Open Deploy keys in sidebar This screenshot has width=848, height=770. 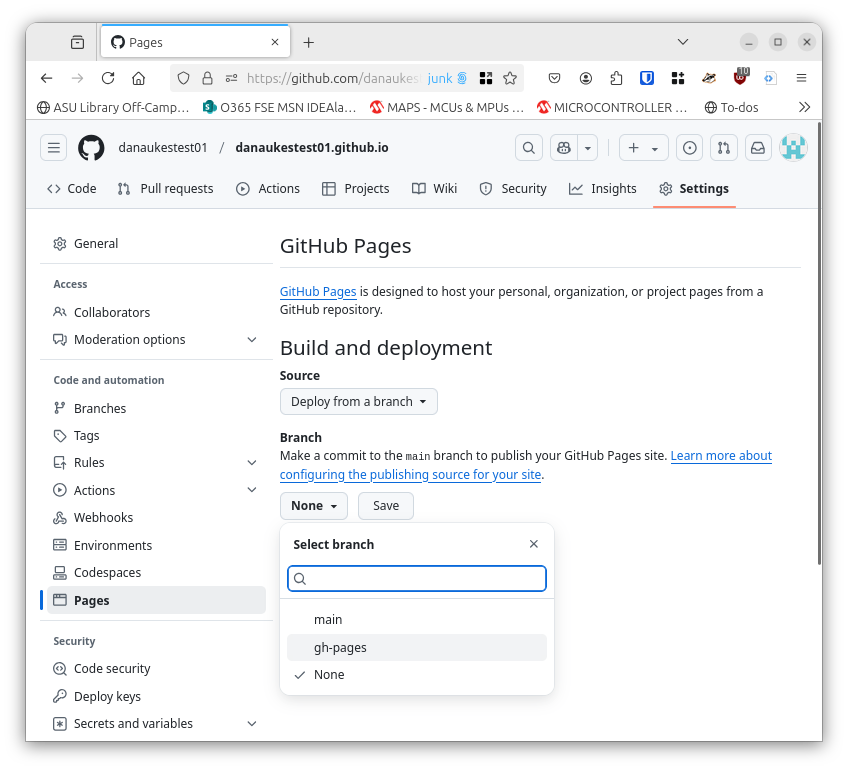point(156,696)
